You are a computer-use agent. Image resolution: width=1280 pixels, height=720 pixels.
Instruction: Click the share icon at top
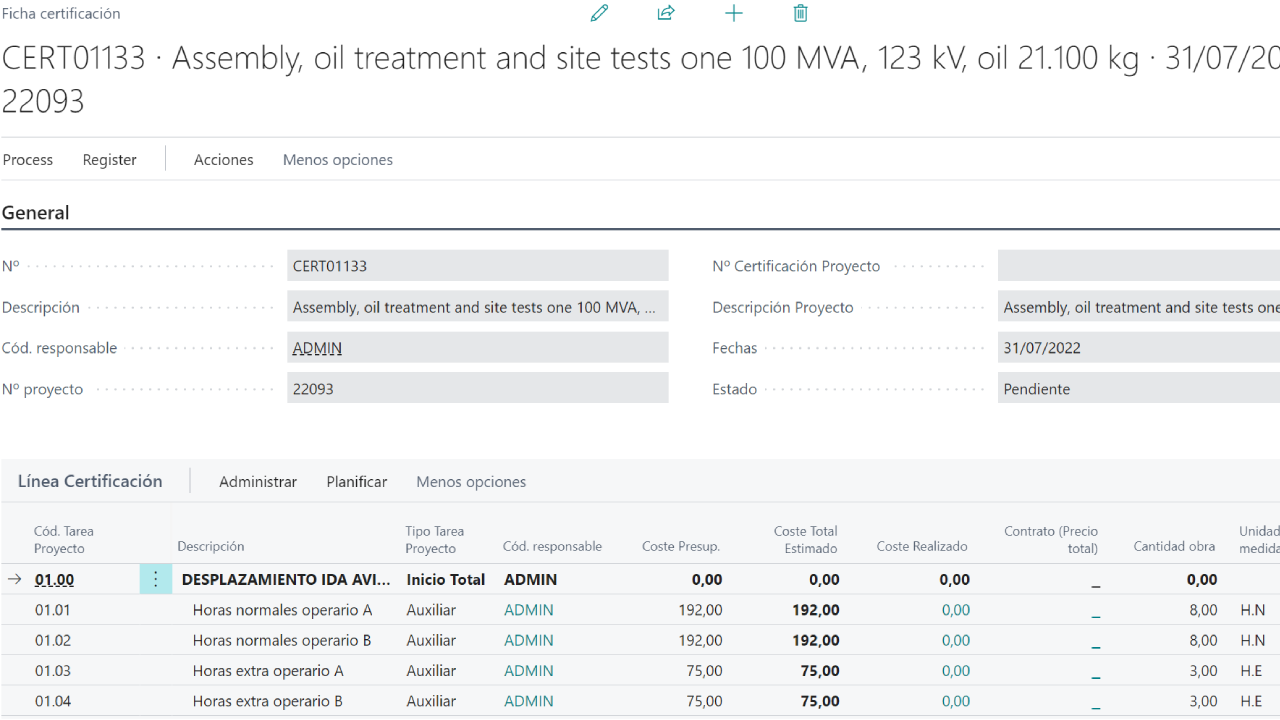(x=666, y=13)
